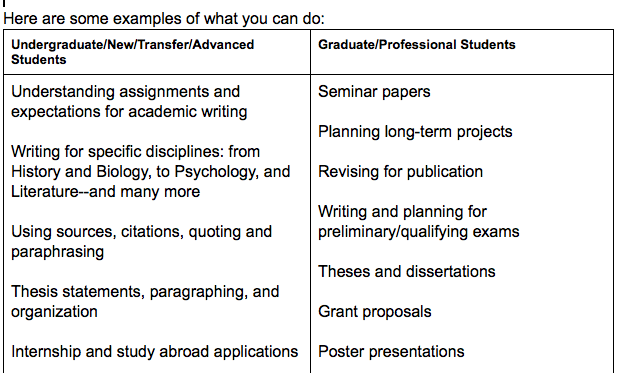Click 'Writing and planning for' line
Image resolution: width=622 pixels, height=373 pixels.
(x=402, y=211)
